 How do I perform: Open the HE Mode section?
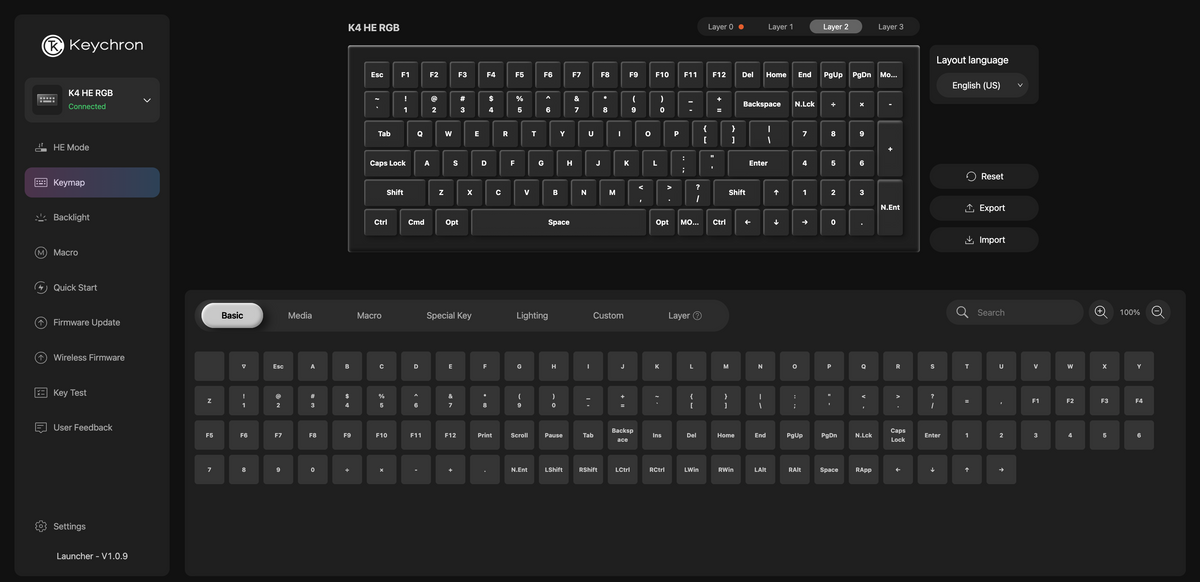click(92, 147)
